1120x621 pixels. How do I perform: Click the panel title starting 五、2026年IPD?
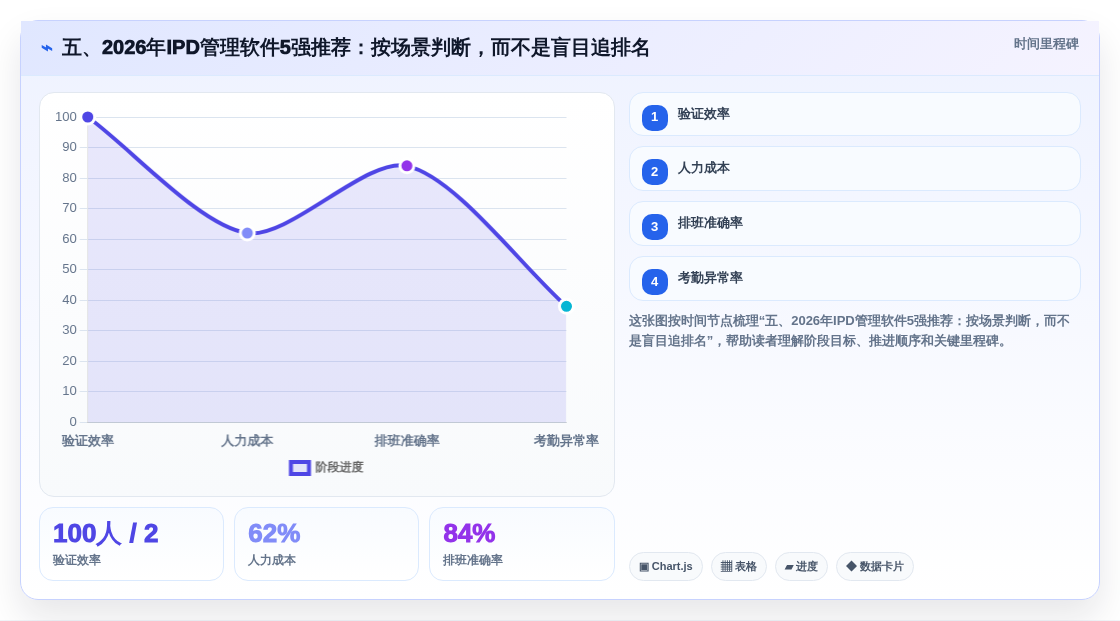click(355, 48)
